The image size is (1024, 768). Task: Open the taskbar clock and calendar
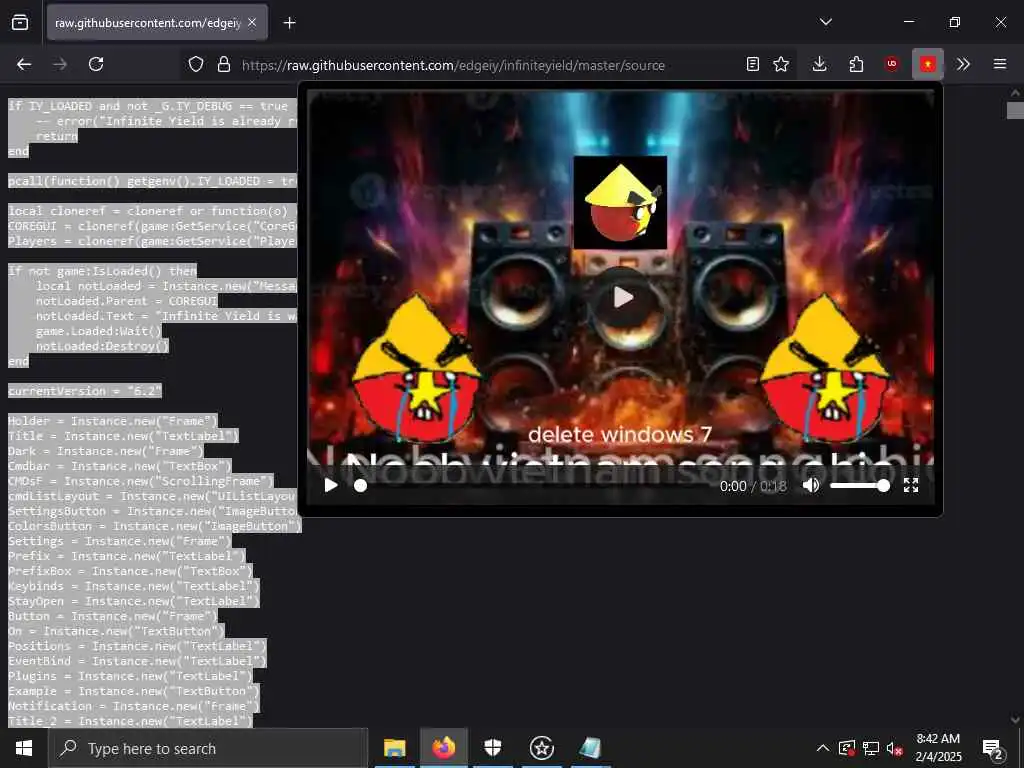(x=938, y=748)
